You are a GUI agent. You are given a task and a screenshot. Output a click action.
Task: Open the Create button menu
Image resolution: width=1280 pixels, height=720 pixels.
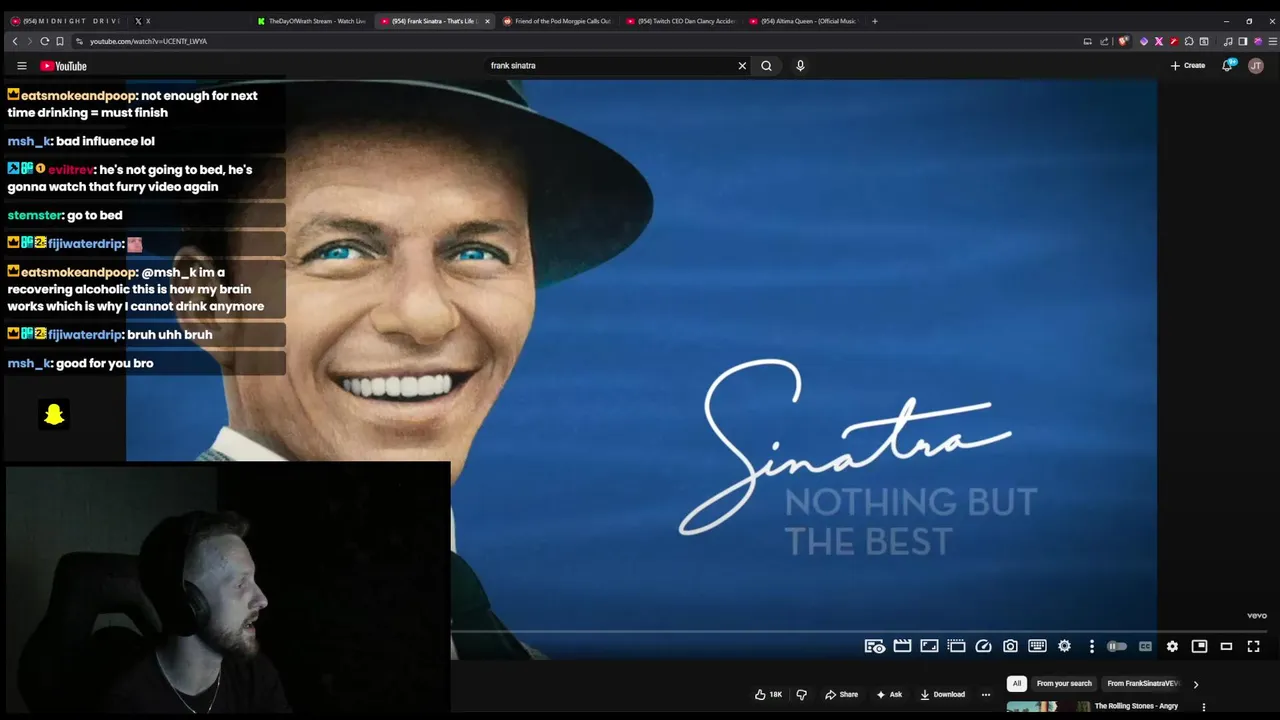pos(1187,66)
